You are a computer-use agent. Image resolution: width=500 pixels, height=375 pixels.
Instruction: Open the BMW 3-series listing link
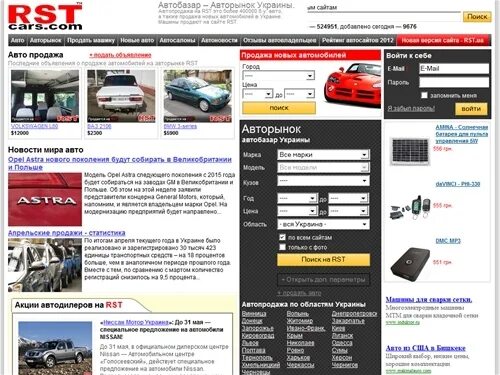(x=180, y=126)
